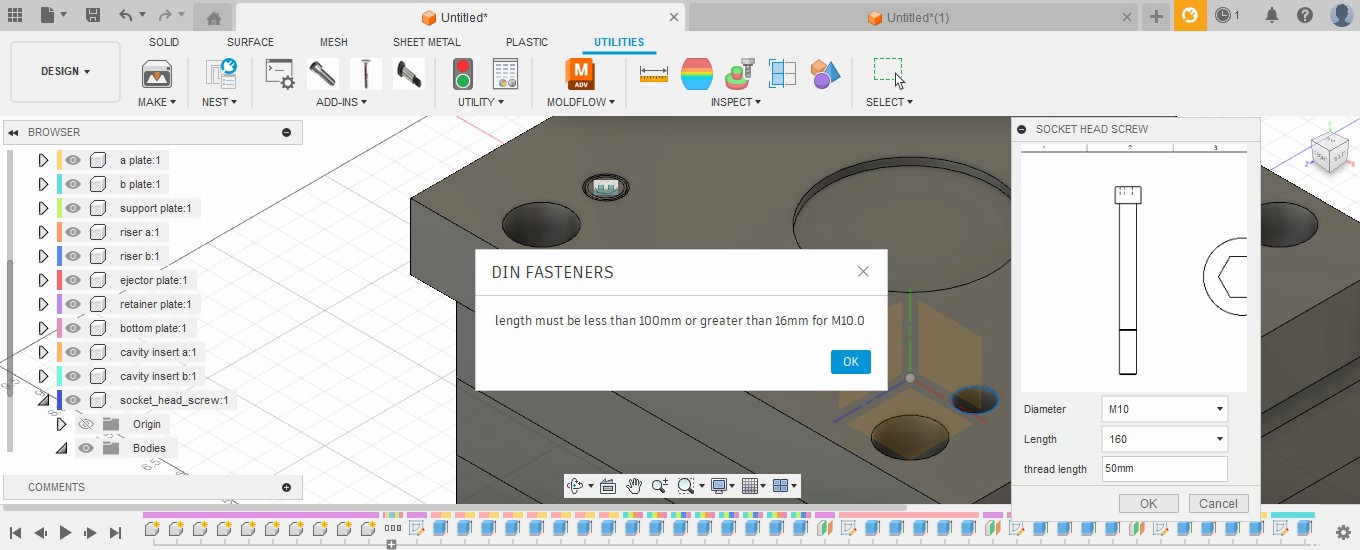The width and height of the screenshot is (1360, 550).
Task: Show the Origin folder
Action: (x=86, y=424)
